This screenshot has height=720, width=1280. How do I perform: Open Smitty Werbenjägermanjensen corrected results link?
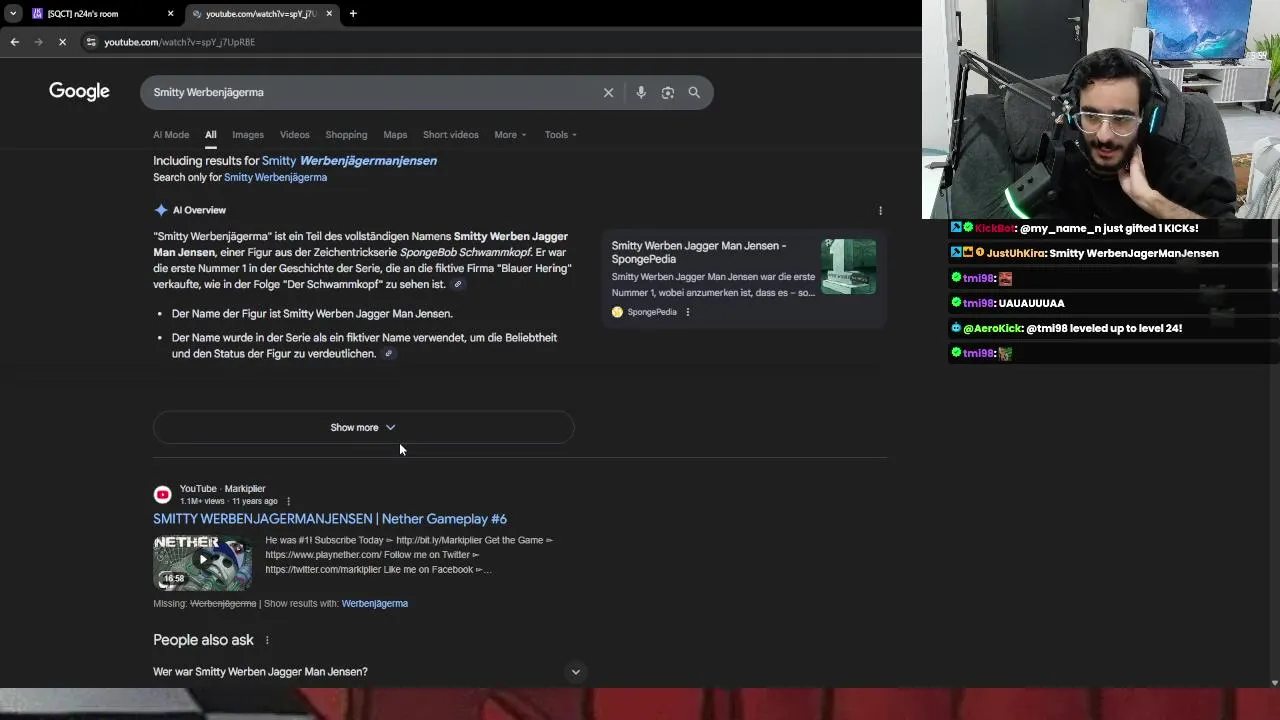[x=349, y=161]
